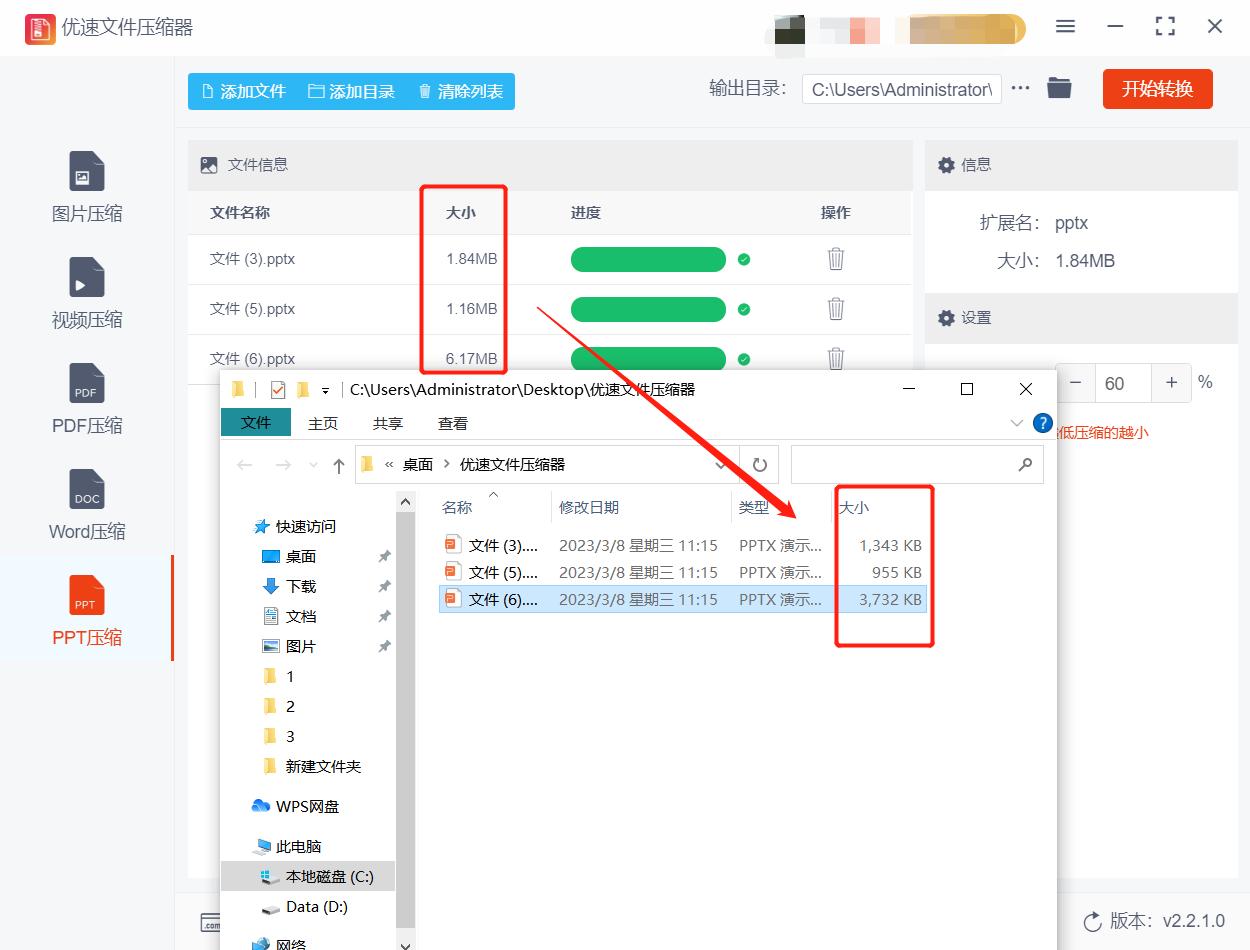Screen dimensions: 1250x950
Task: Increase compression percentage with the plus stepper
Action: tap(1170, 383)
